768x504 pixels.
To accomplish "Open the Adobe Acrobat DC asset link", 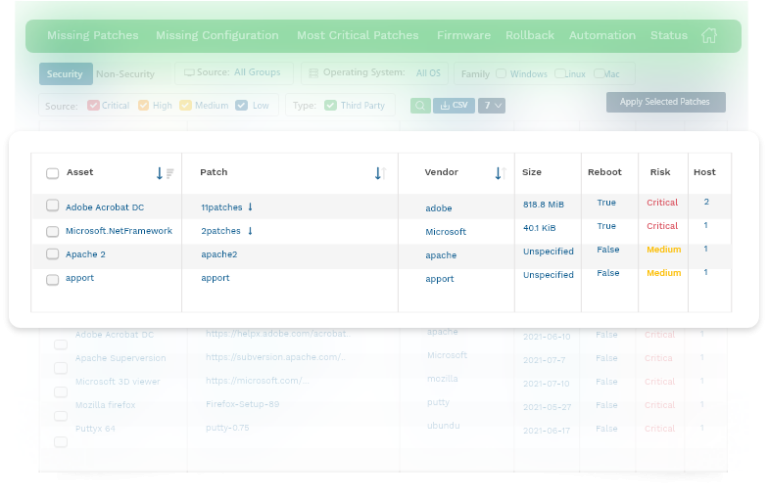I will (x=105, y=207).
